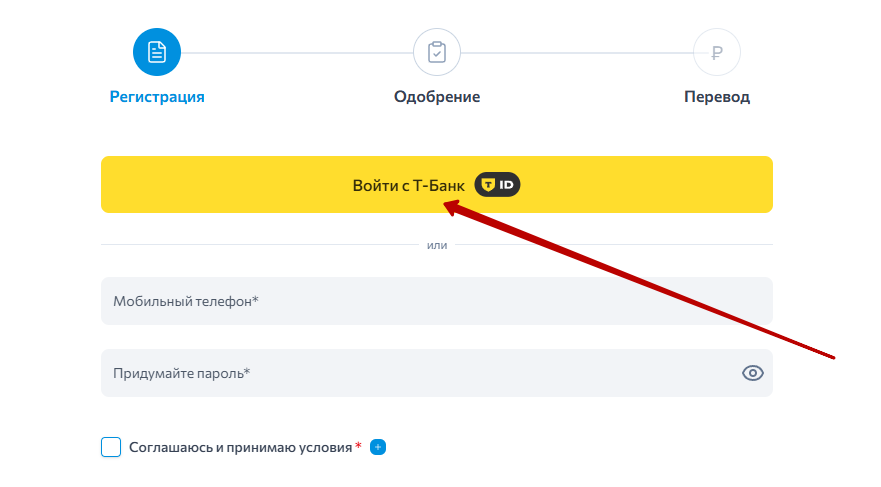Click the red asterisk after условия
Screen dimensions: 881x487
359,446
